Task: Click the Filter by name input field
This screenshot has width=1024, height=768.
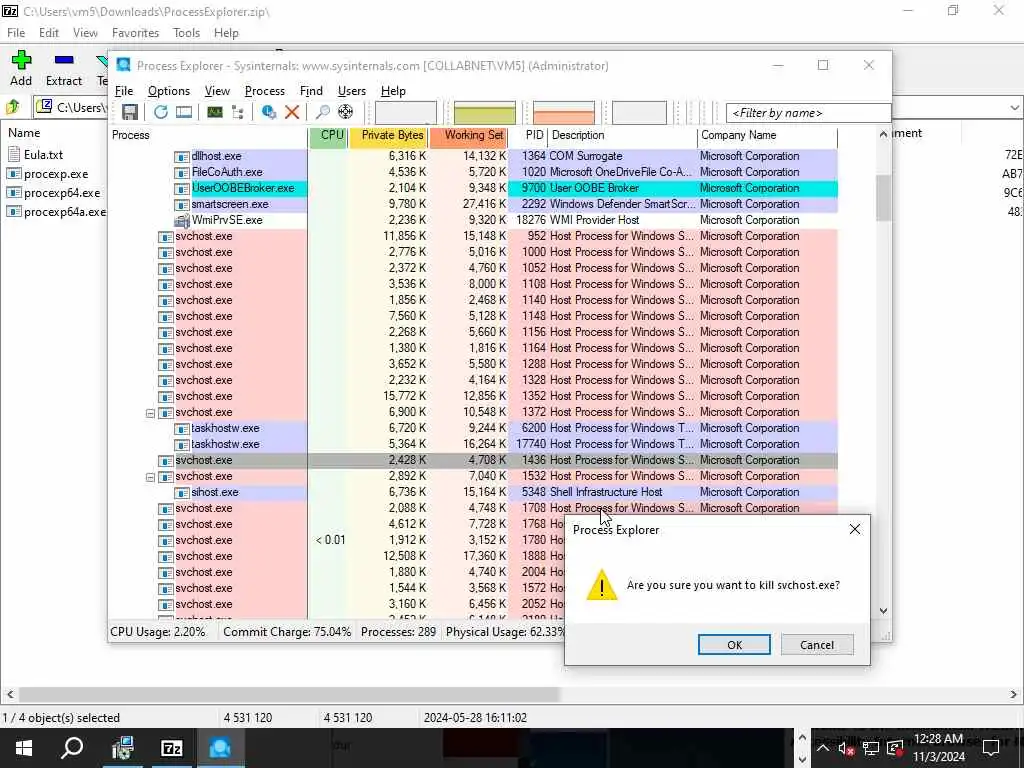Action: [x=808, y=113]
